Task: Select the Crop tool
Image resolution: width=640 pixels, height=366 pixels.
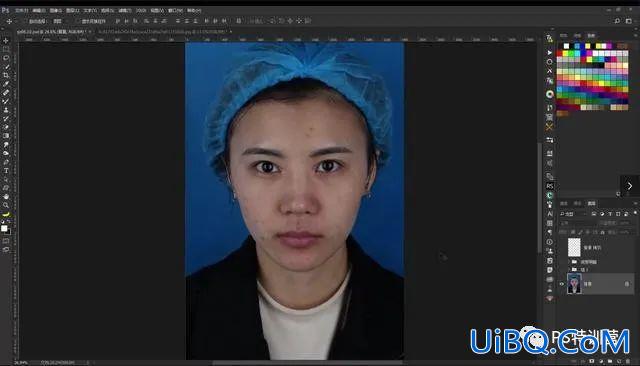Action: coord(6,75)
